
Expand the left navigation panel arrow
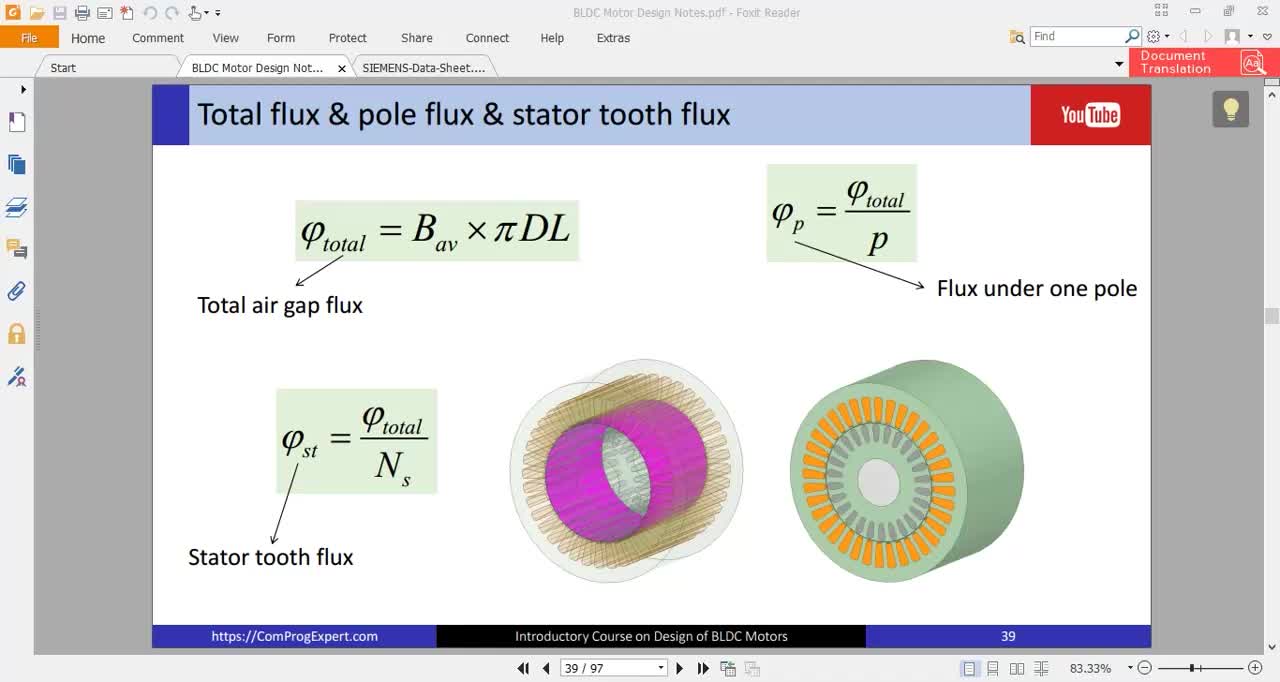pyautogui.click(x=23, y=90)
